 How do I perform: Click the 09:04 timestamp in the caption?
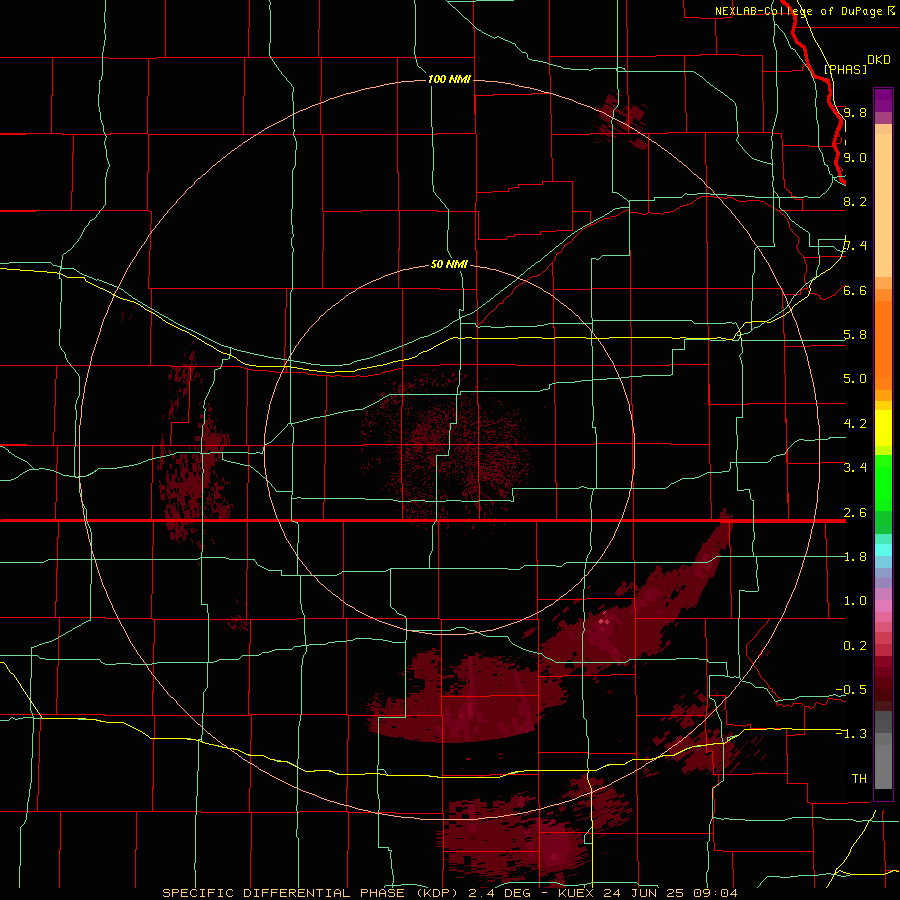[x=715, y=893]
